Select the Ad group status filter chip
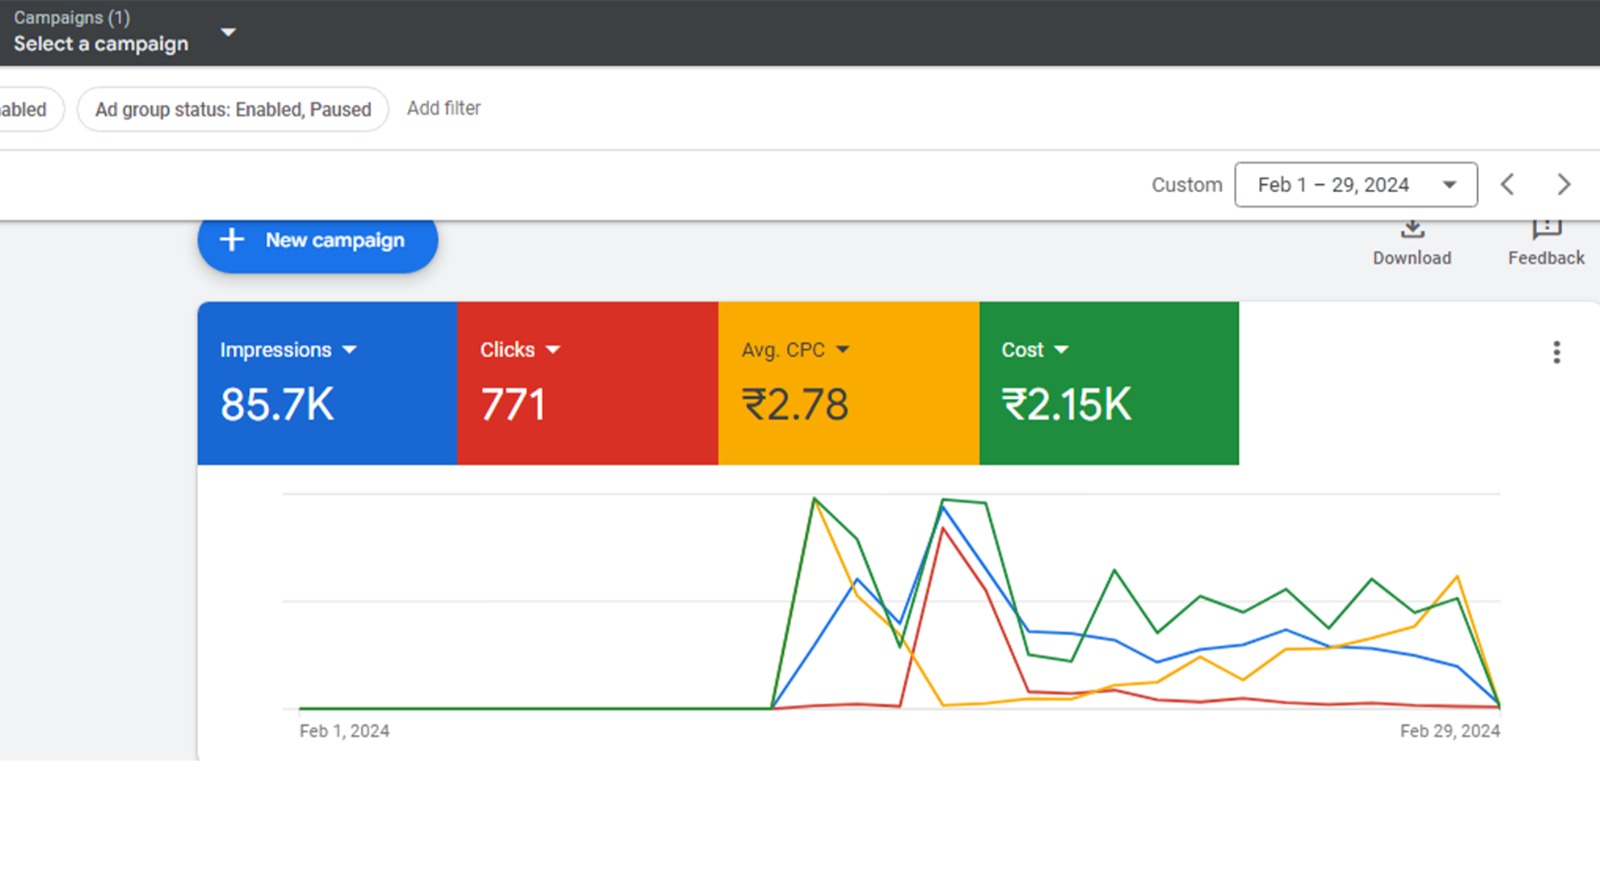 point(233,109)
